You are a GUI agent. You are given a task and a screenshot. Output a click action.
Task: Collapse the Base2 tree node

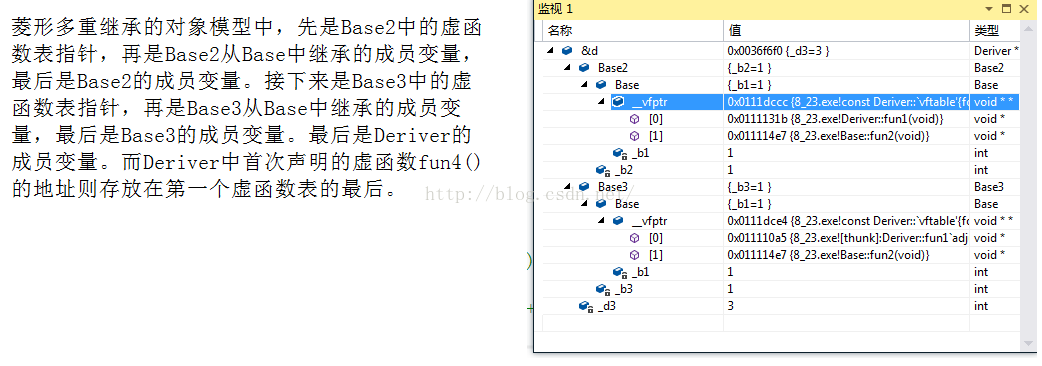pyautogui.click(x=568, y=68)
